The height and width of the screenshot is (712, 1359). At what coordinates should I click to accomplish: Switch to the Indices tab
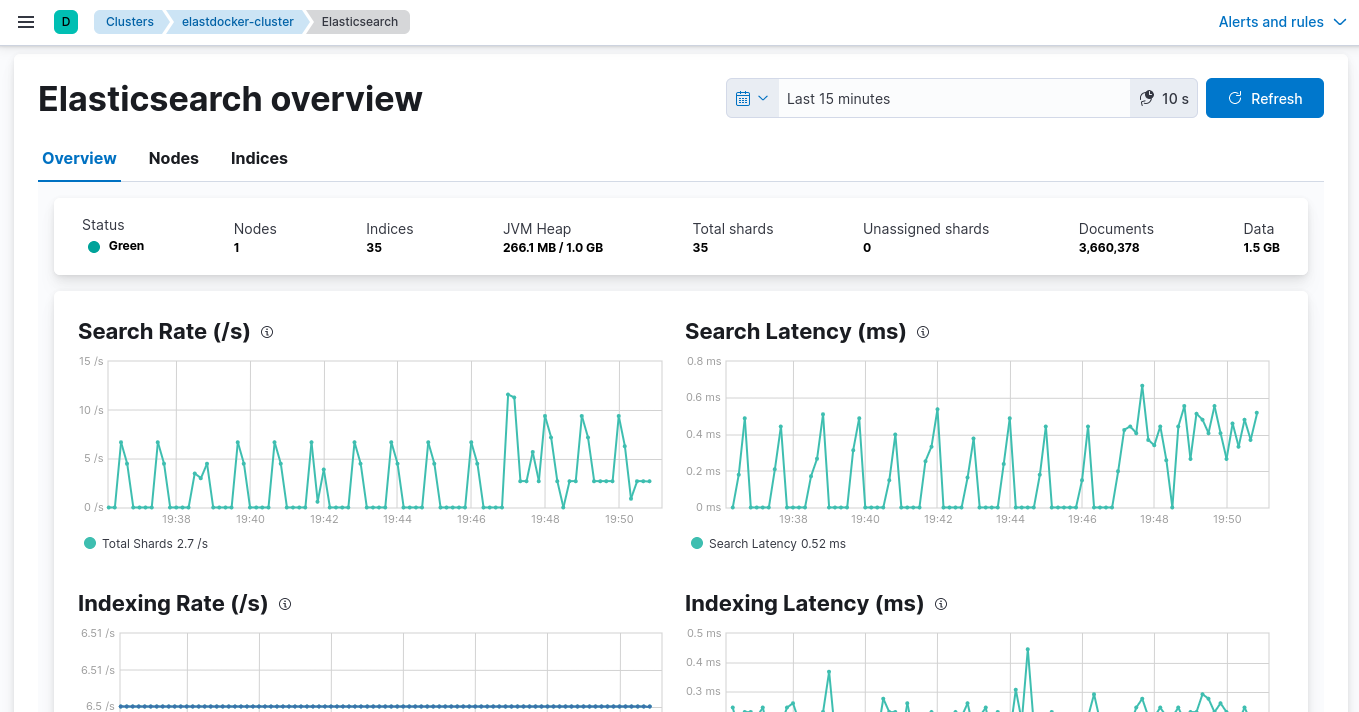(259, 158)
